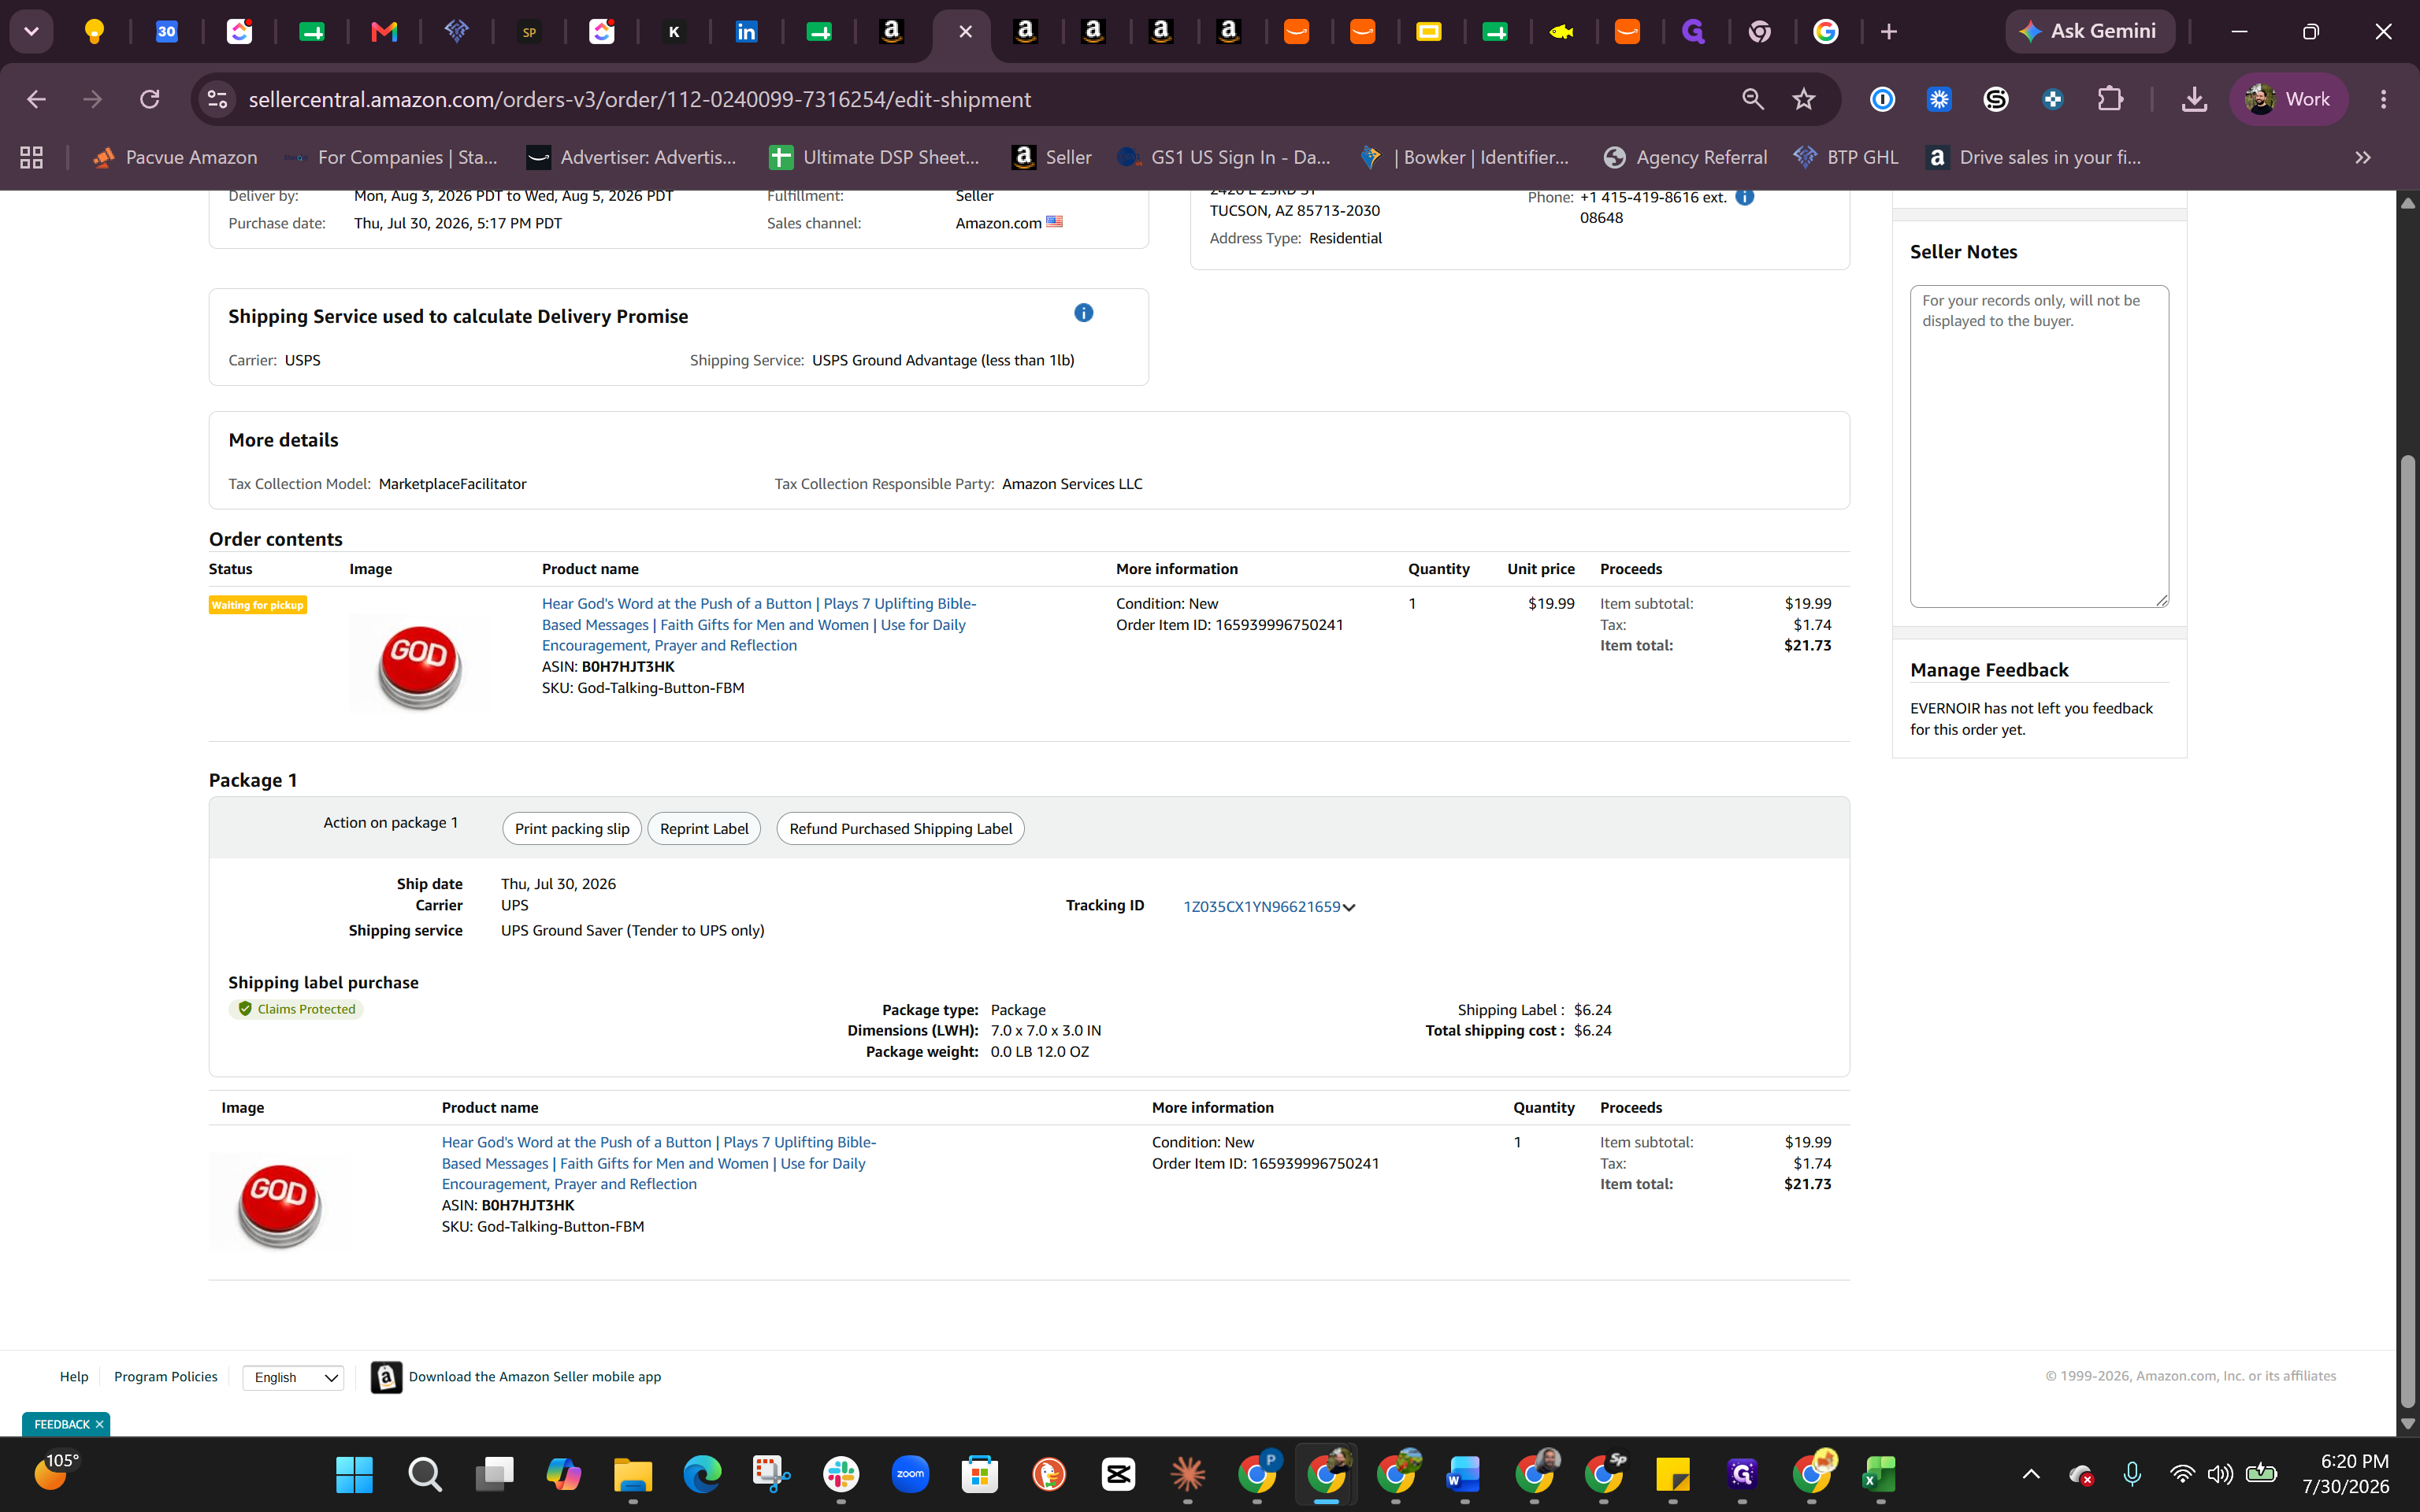Click the info icon in Delivery Promise box
The height and width of the screenshot is (1512, 2420).
pos(1083,313)
